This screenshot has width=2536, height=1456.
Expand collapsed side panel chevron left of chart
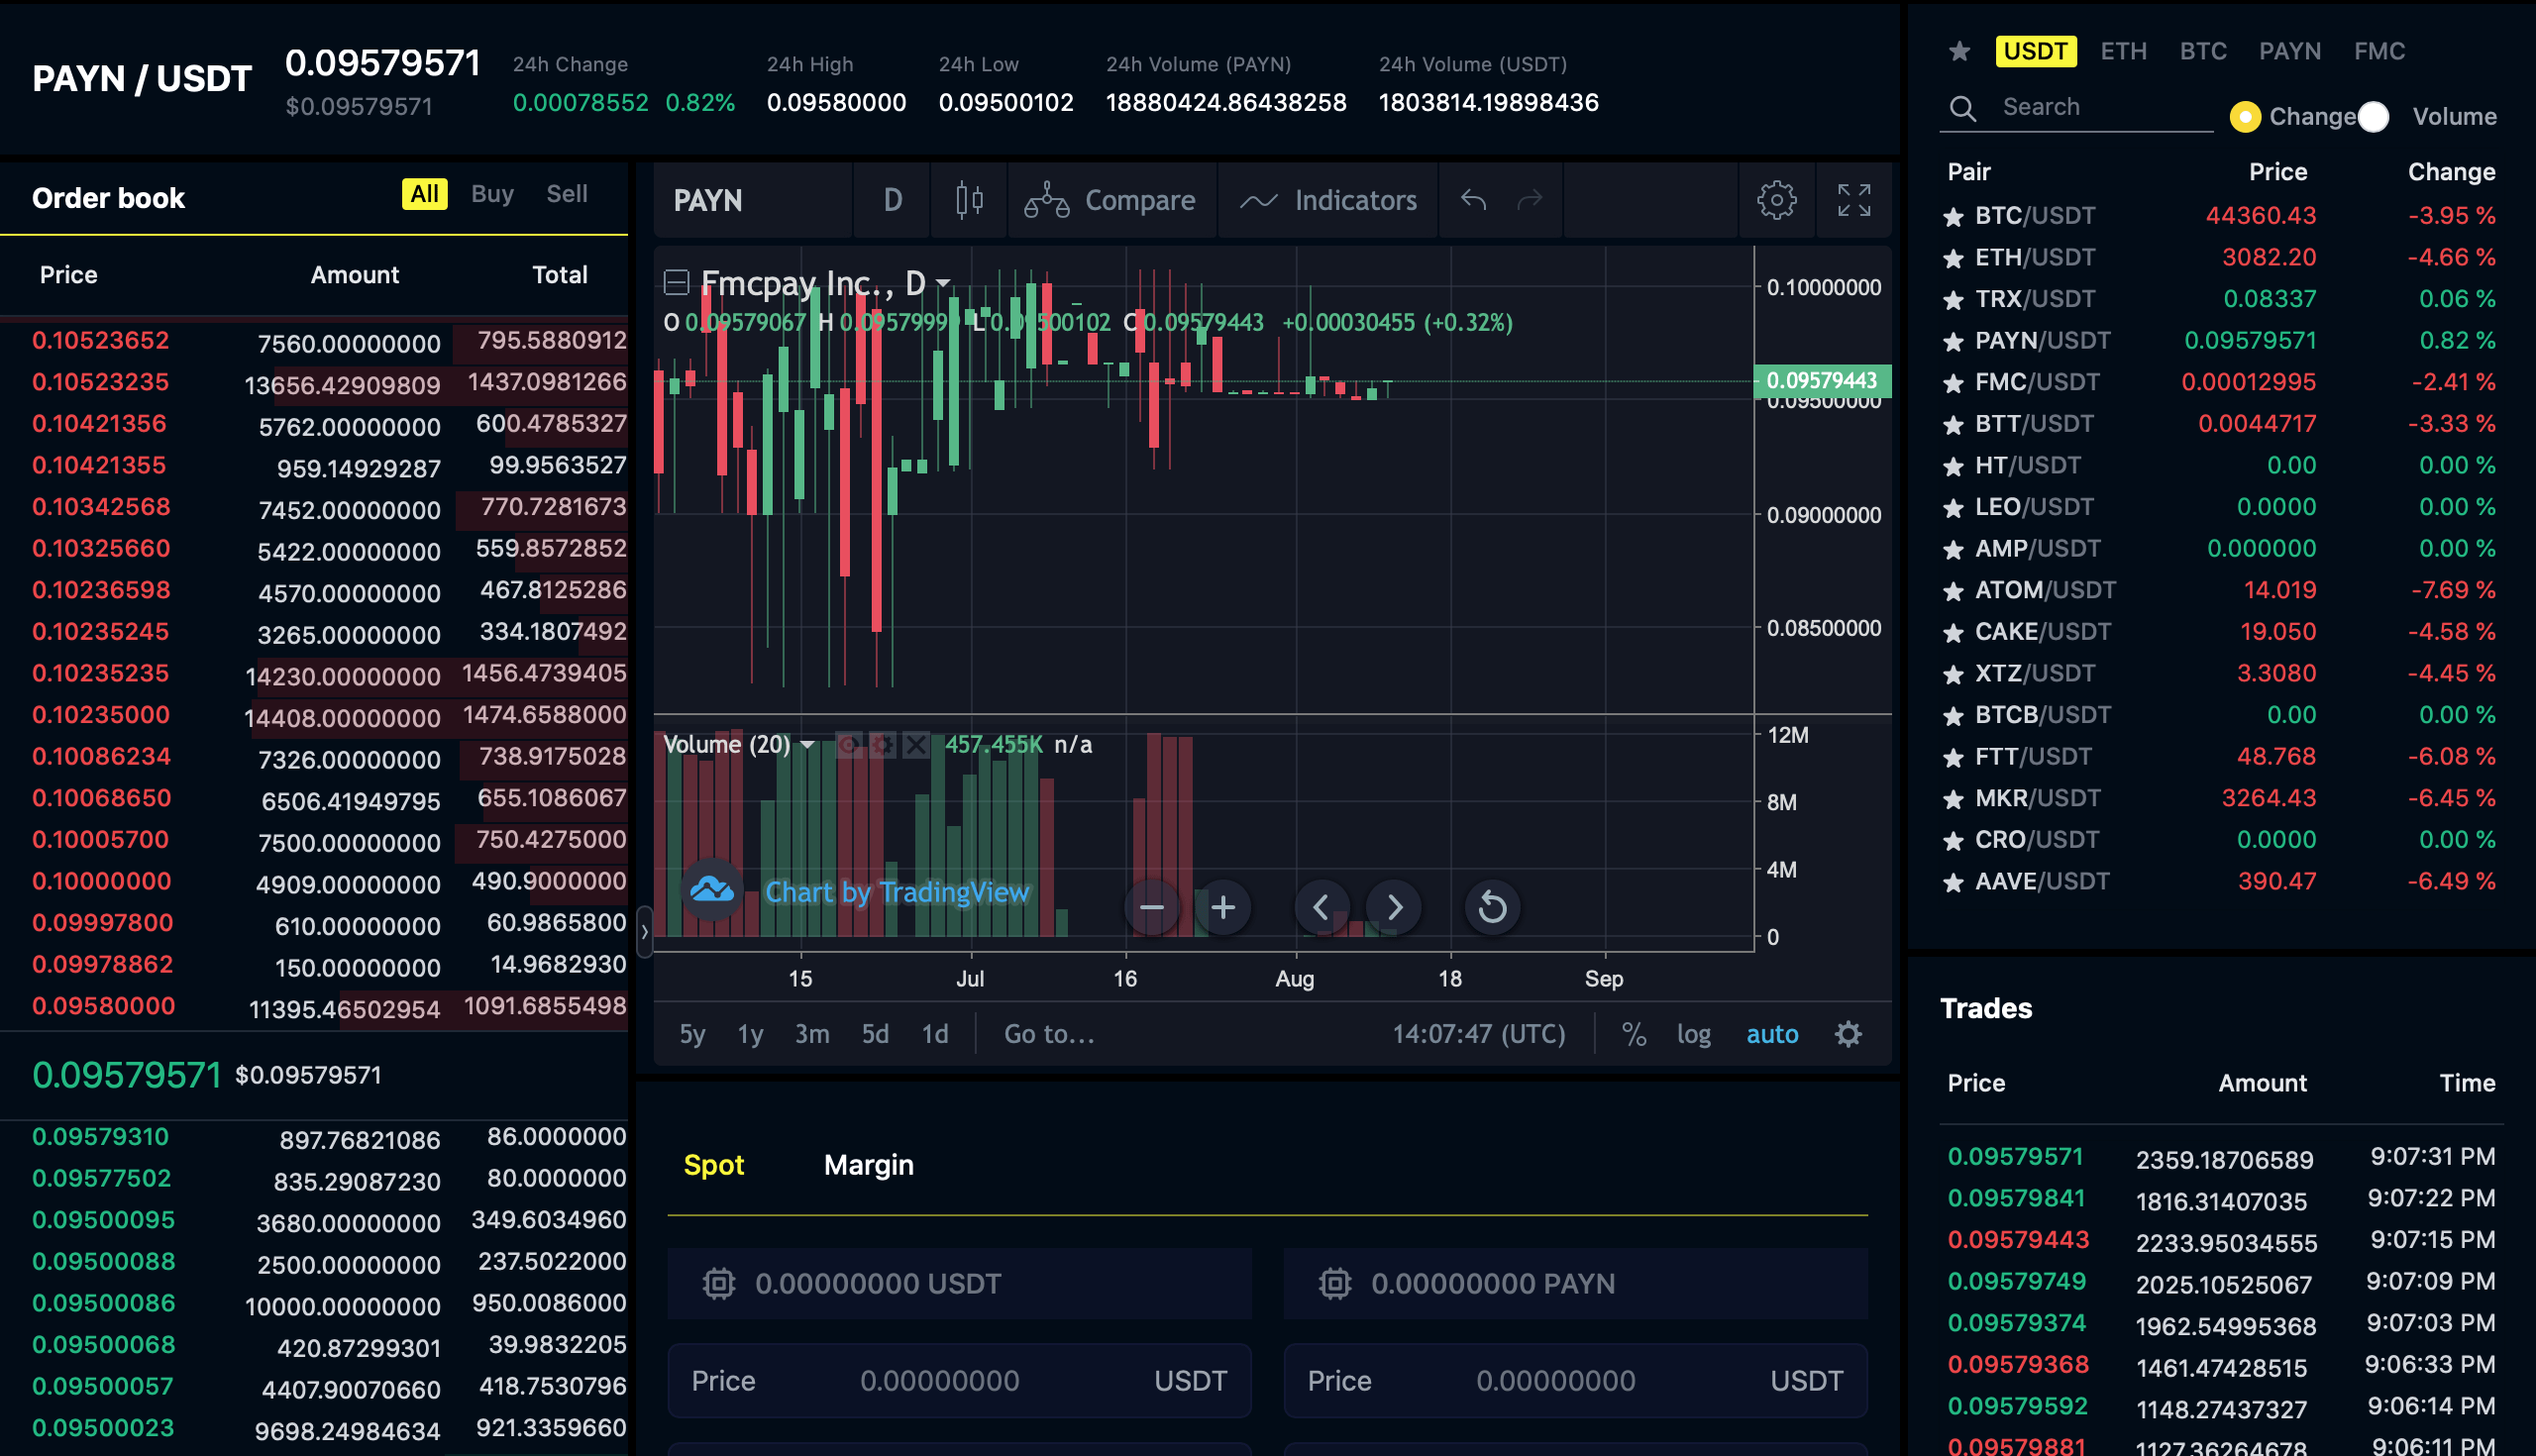[644, 932]
